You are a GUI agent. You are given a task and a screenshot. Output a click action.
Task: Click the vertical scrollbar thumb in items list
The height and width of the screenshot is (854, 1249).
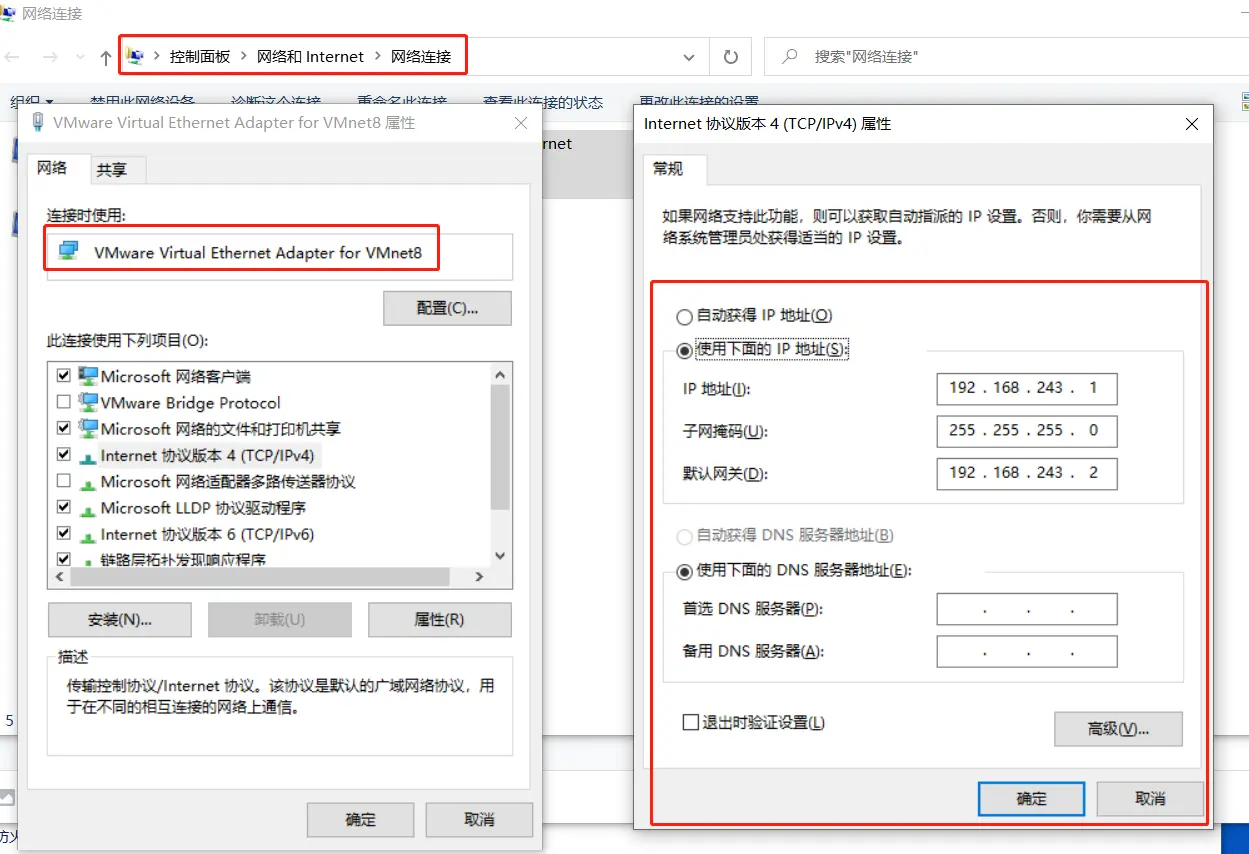[x=501, y=447]
